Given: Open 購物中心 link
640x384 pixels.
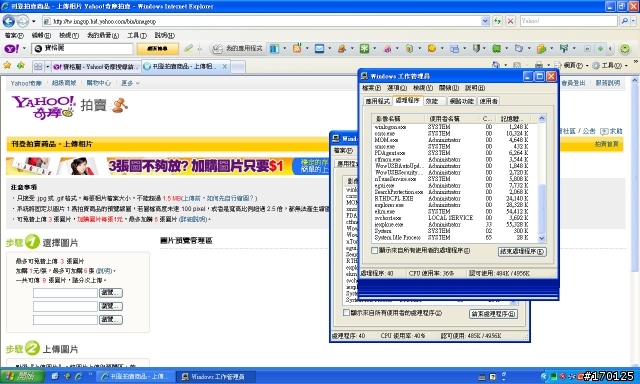Looking at the screenshot, I should [x=98, y=83].
